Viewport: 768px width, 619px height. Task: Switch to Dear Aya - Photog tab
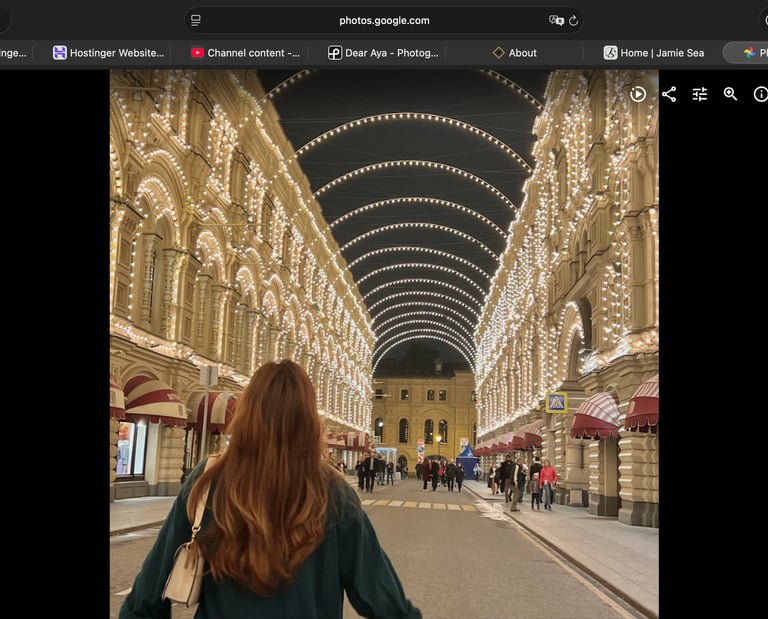pyautogui.click(x=383, y=53)
